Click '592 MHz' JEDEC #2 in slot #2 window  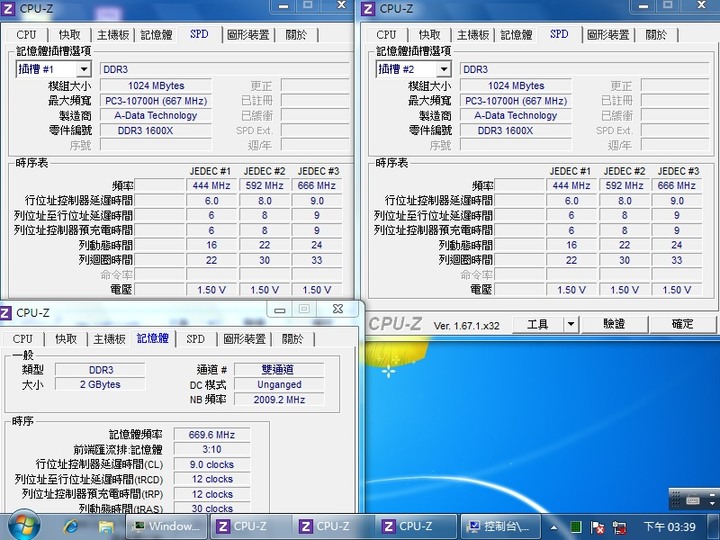pos(624,186)
